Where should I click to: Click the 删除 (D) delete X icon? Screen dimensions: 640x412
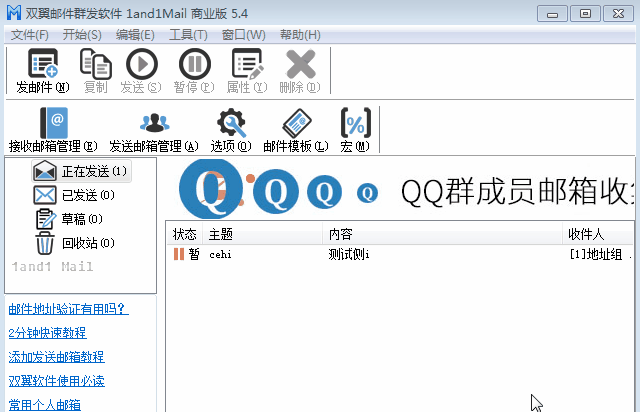[x=300, y=63]
